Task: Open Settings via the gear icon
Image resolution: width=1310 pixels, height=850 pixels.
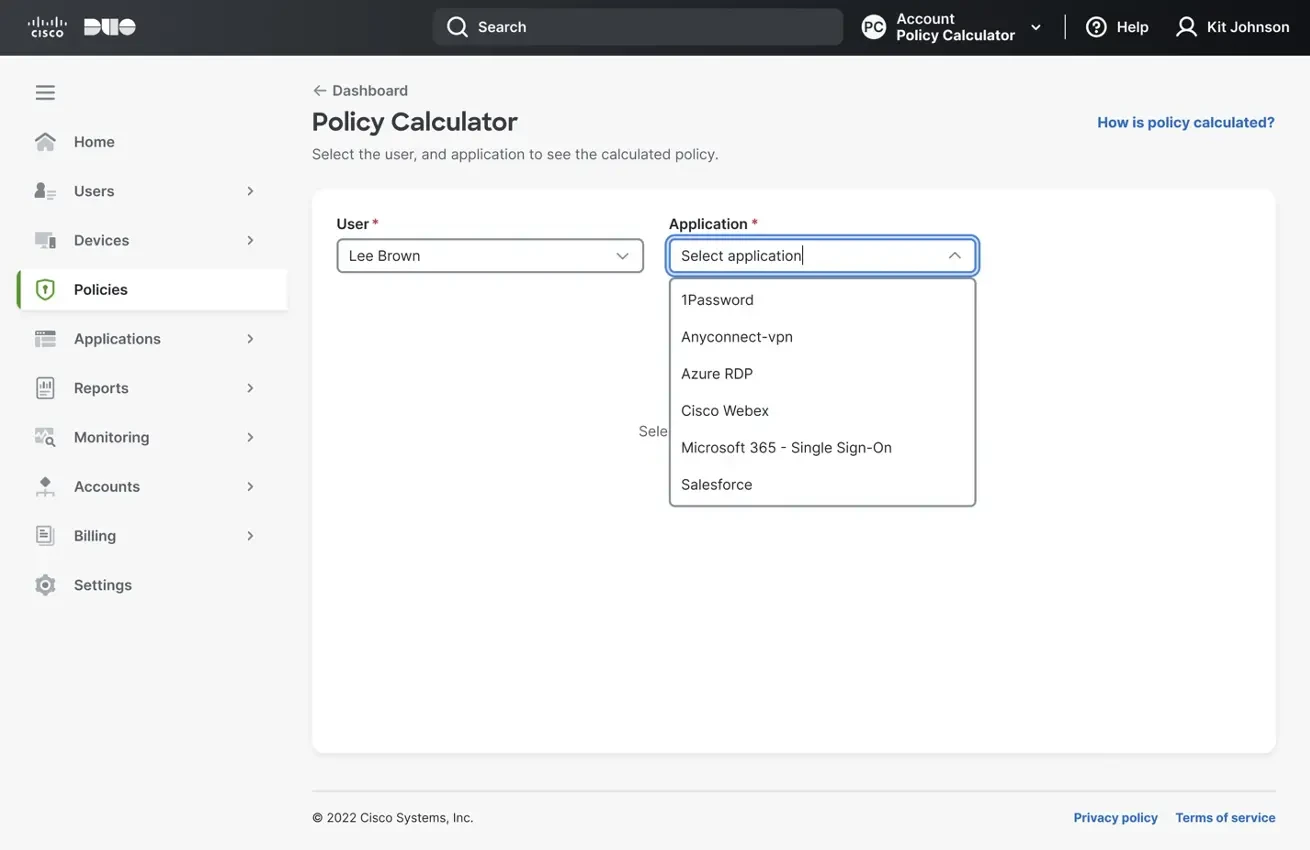Action: [x=45, y=584]
